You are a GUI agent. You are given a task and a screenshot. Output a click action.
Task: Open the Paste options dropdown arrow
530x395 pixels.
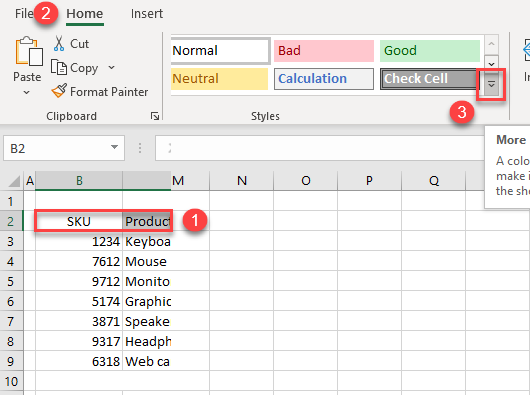pos(27,92)
